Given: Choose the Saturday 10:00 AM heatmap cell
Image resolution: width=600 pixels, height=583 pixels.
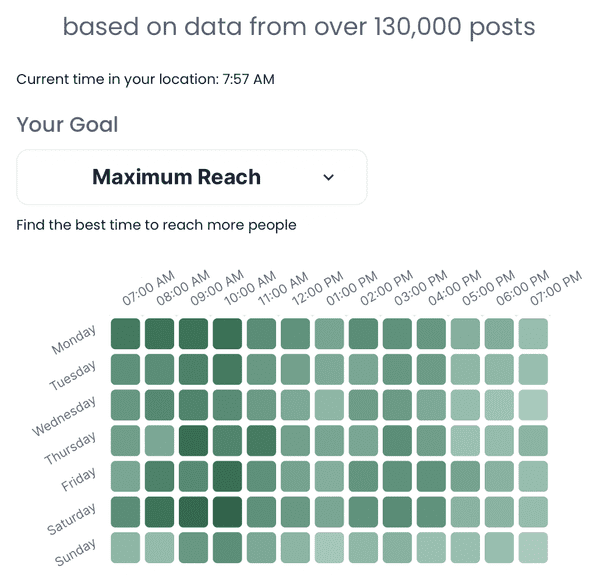Looking at the screenshot, I should (x=227, y=512).
